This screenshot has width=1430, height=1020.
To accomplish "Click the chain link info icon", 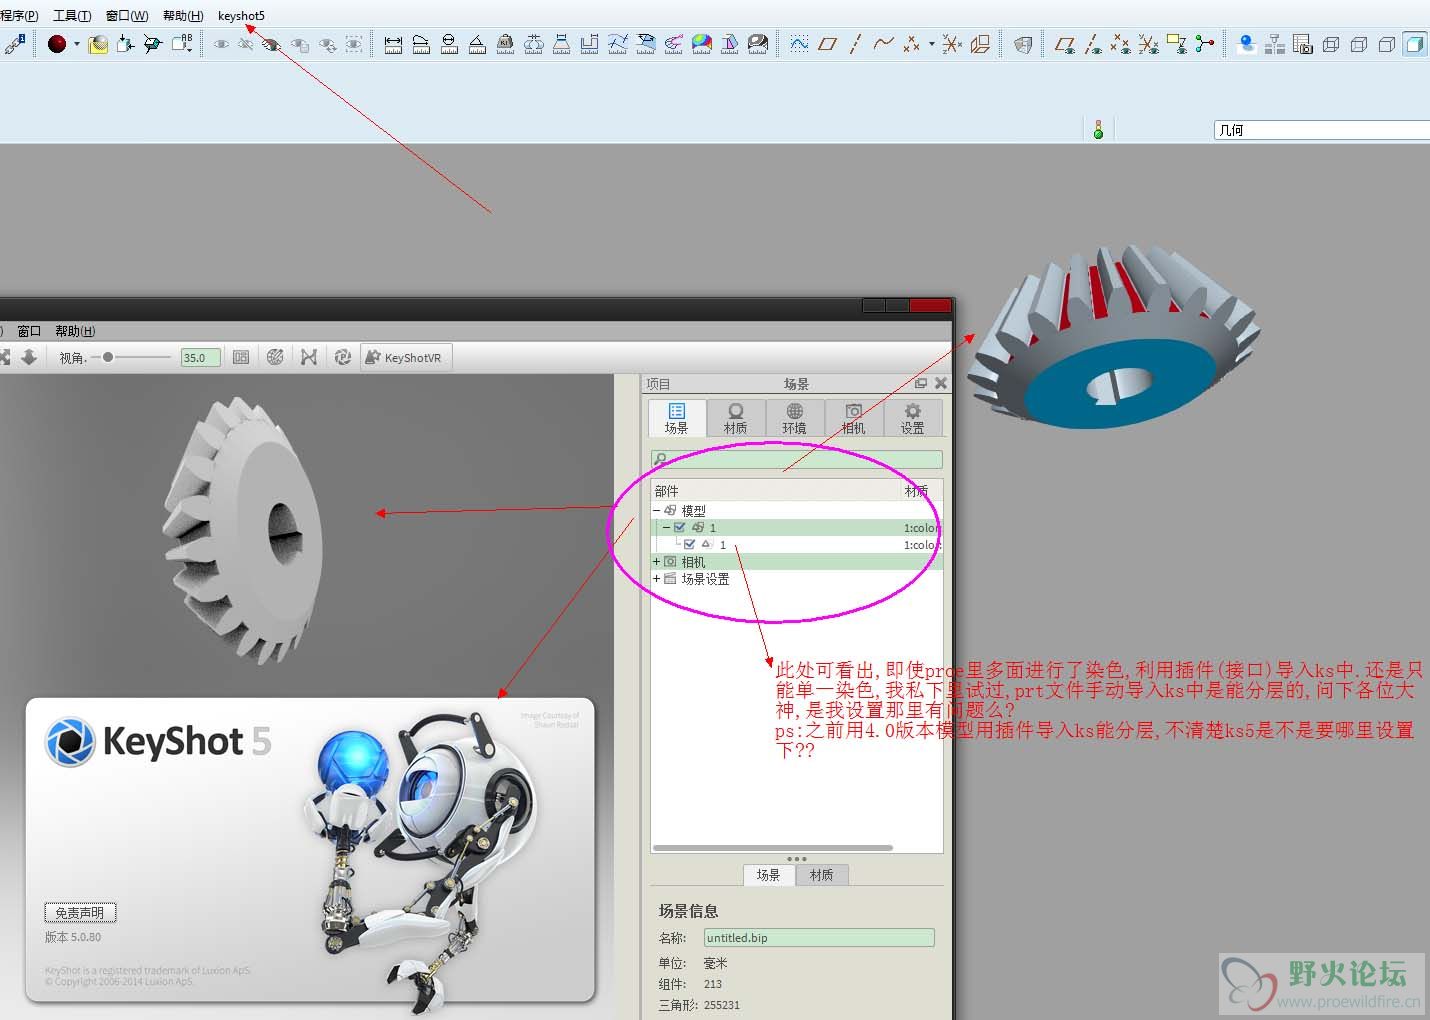I will pos(15,44).
